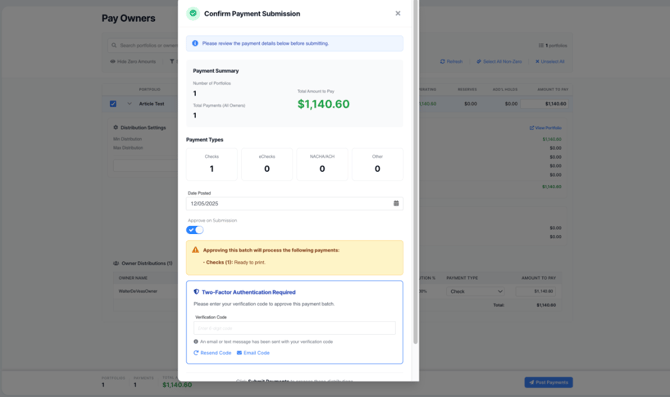Click the filter icon next to Hide Zero Amounts
This screenshot has width=670, height=397.
(172, 62)
